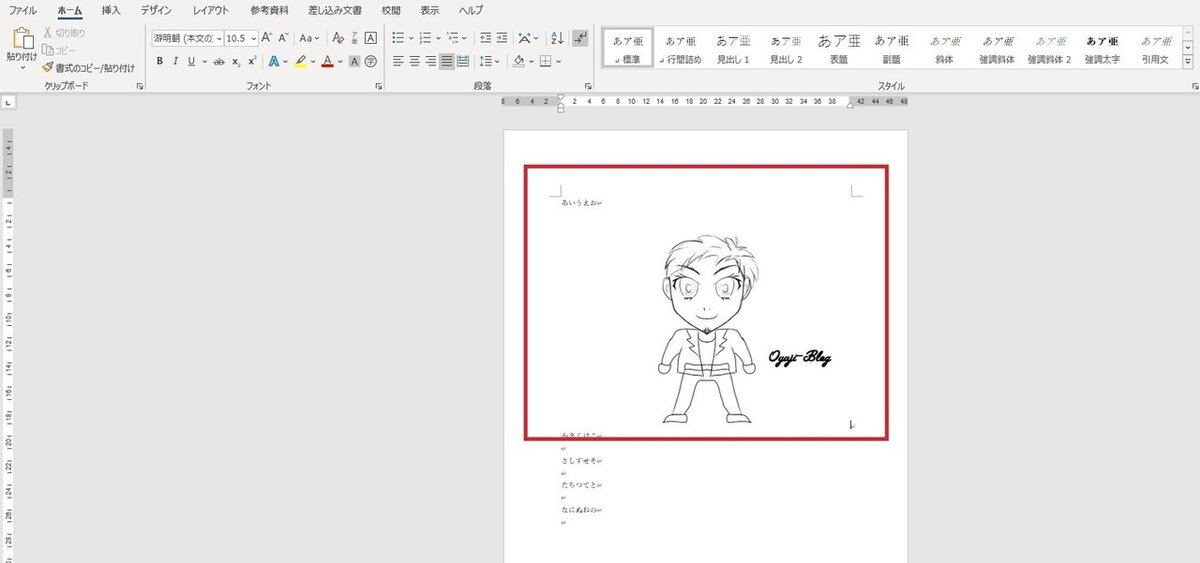Click the Format Painter (書式のコピー/貼り付け) button
The image size is (1200, 563).
88,68
